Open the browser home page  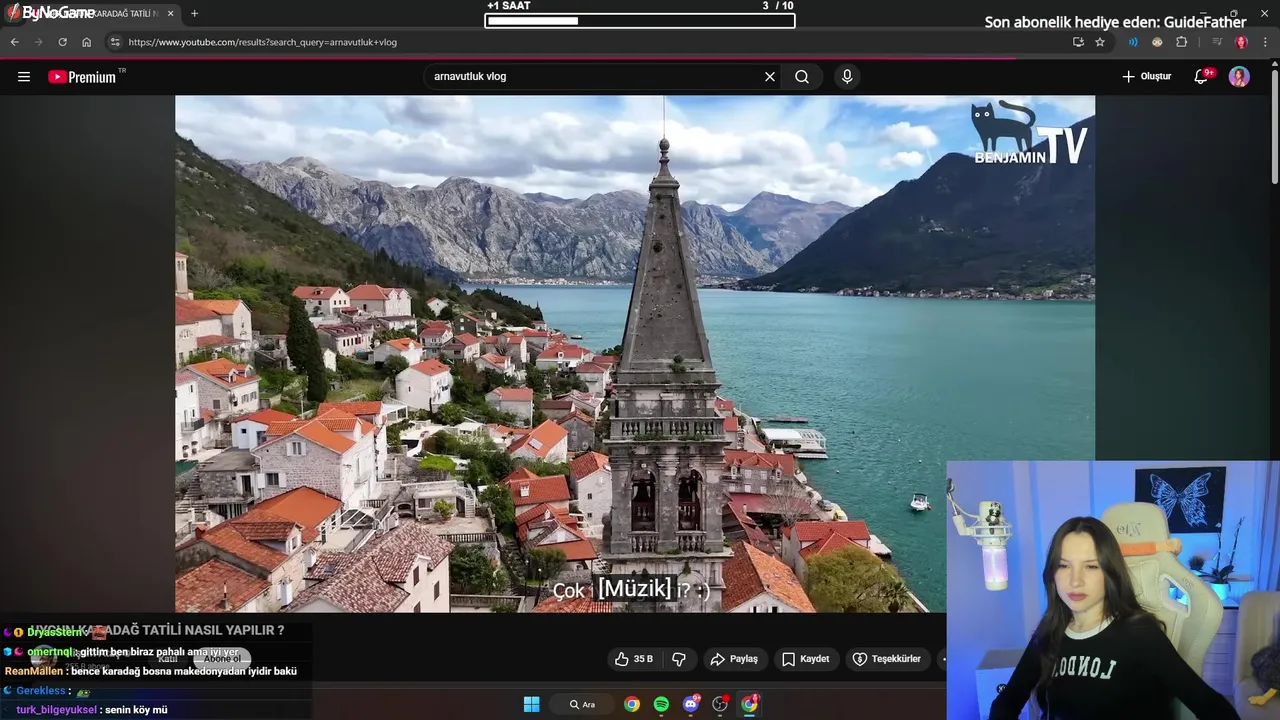click(87, 42)
